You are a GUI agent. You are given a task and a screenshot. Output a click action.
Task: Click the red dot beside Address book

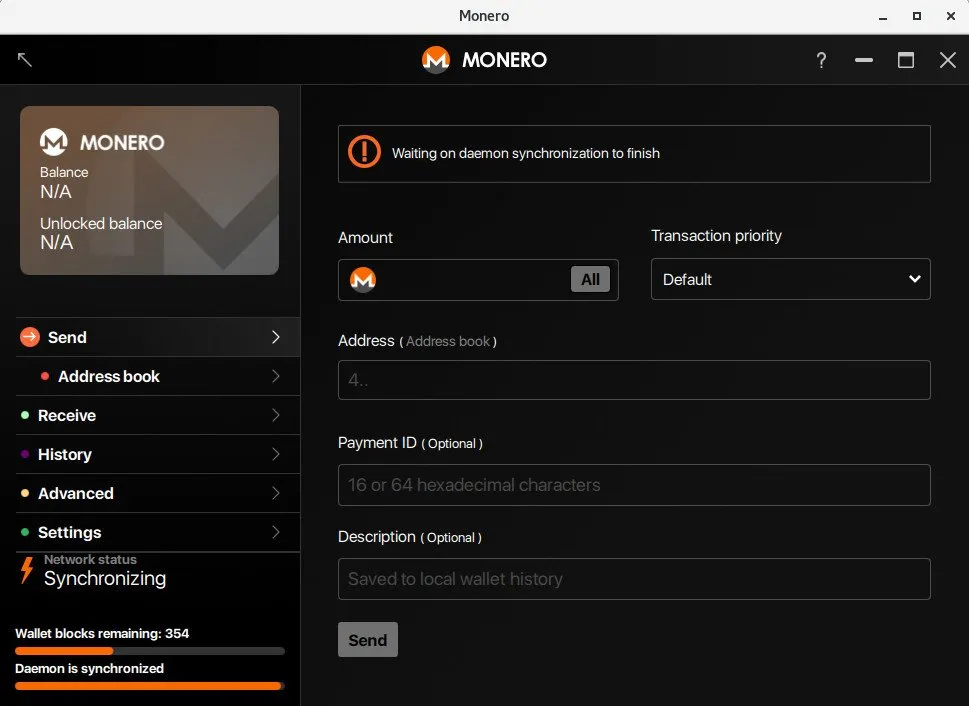pos(44,376)
